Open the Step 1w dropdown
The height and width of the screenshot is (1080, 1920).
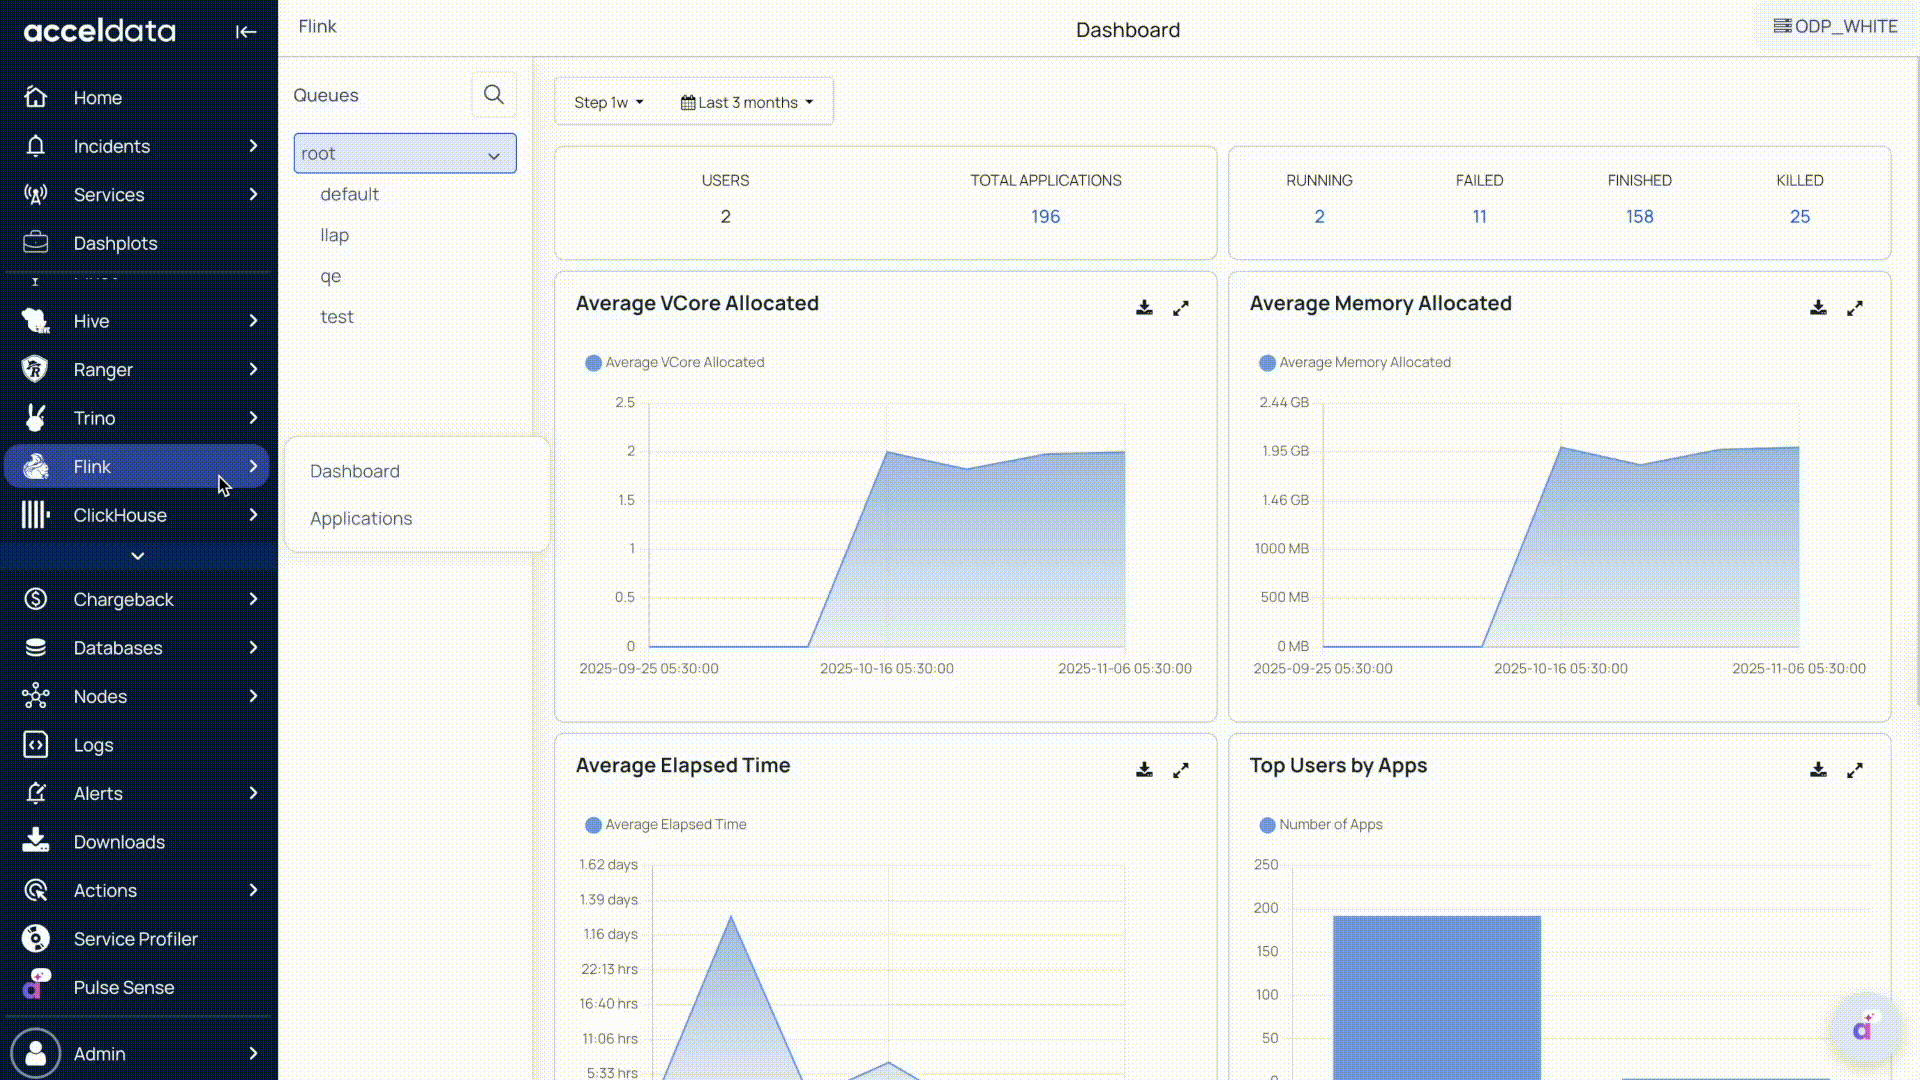(608, 102)
